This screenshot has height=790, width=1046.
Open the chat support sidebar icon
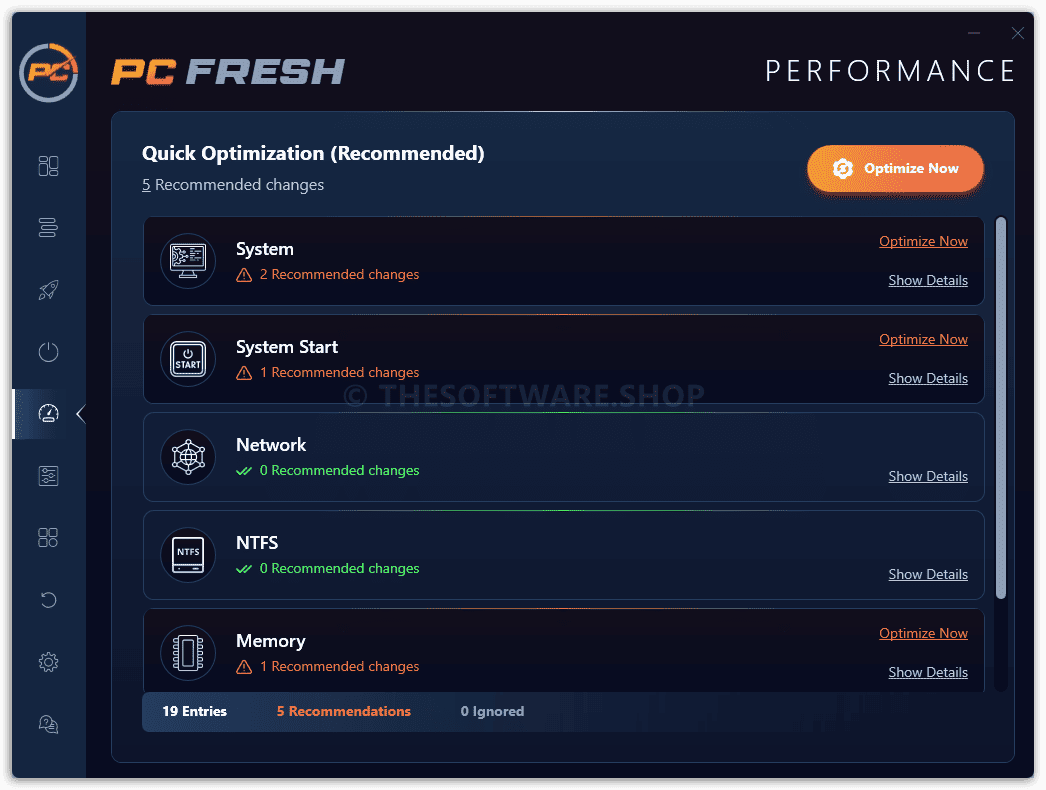(48, 724)
